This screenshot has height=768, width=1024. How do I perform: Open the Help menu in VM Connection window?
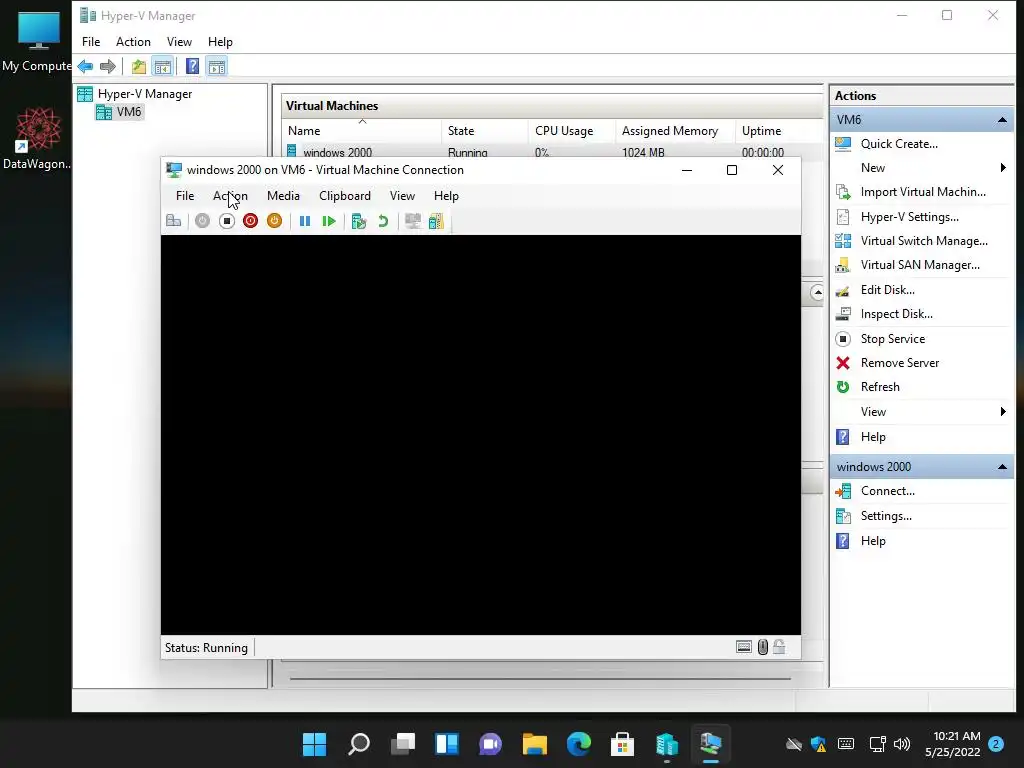446,196
